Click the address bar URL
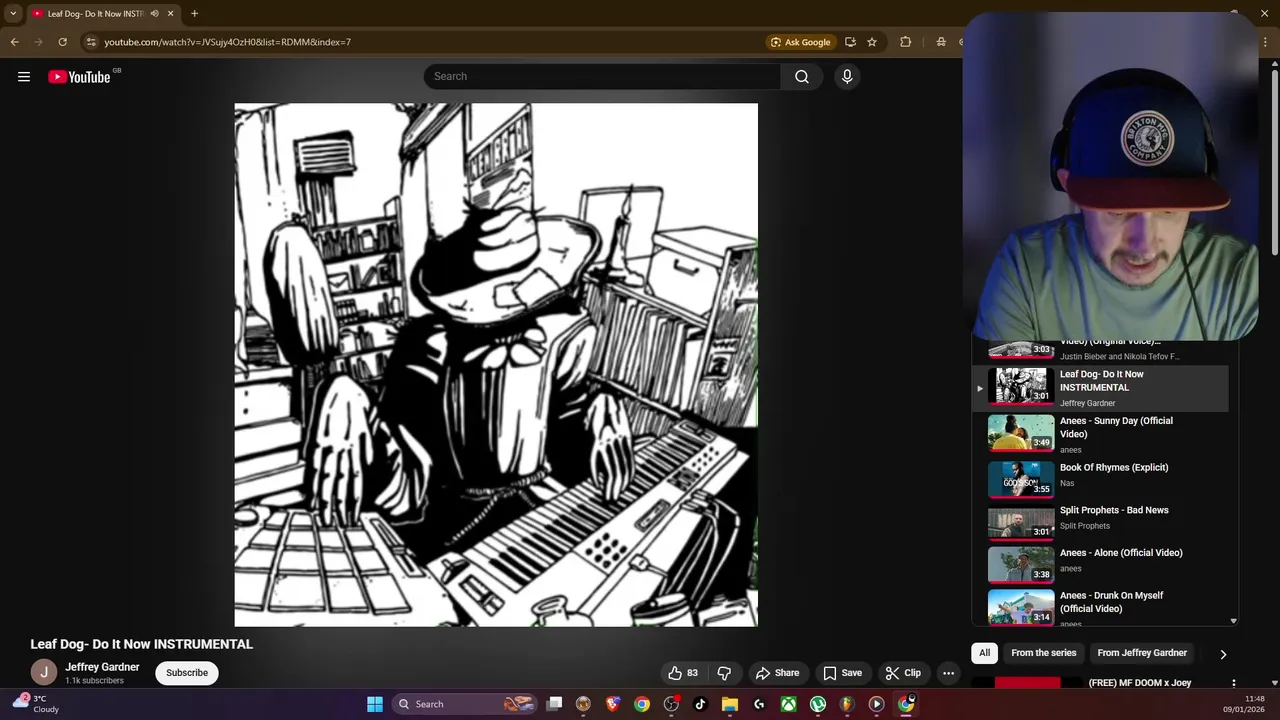 tap(227, 42)
